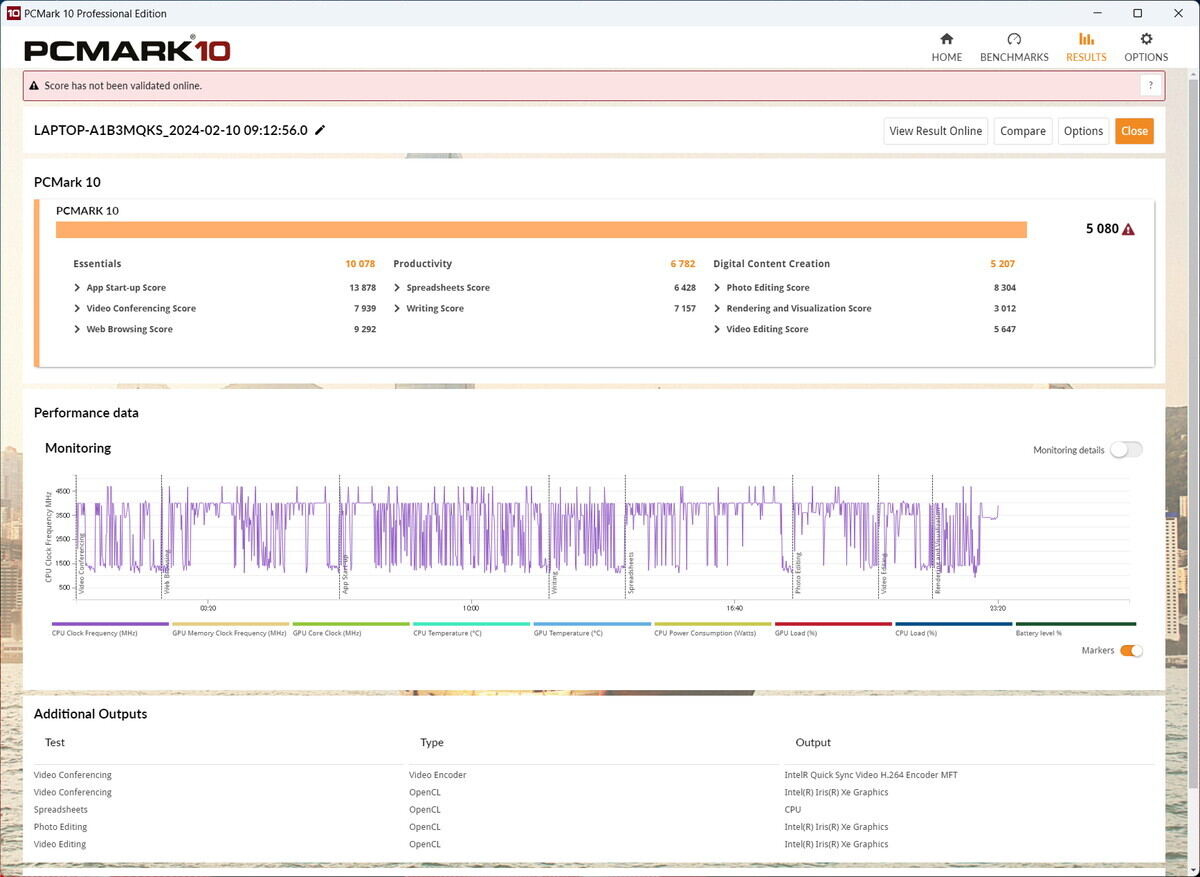Click the orange PCMARK 10 score bar
The height and width of the screenshot is (877, 1200).
coord(541,230)
